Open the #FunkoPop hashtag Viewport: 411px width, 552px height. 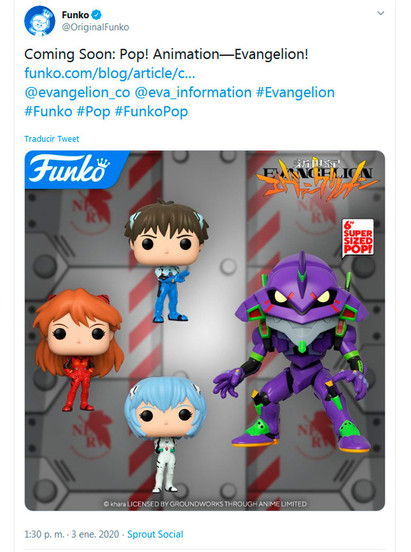(151, 112)
